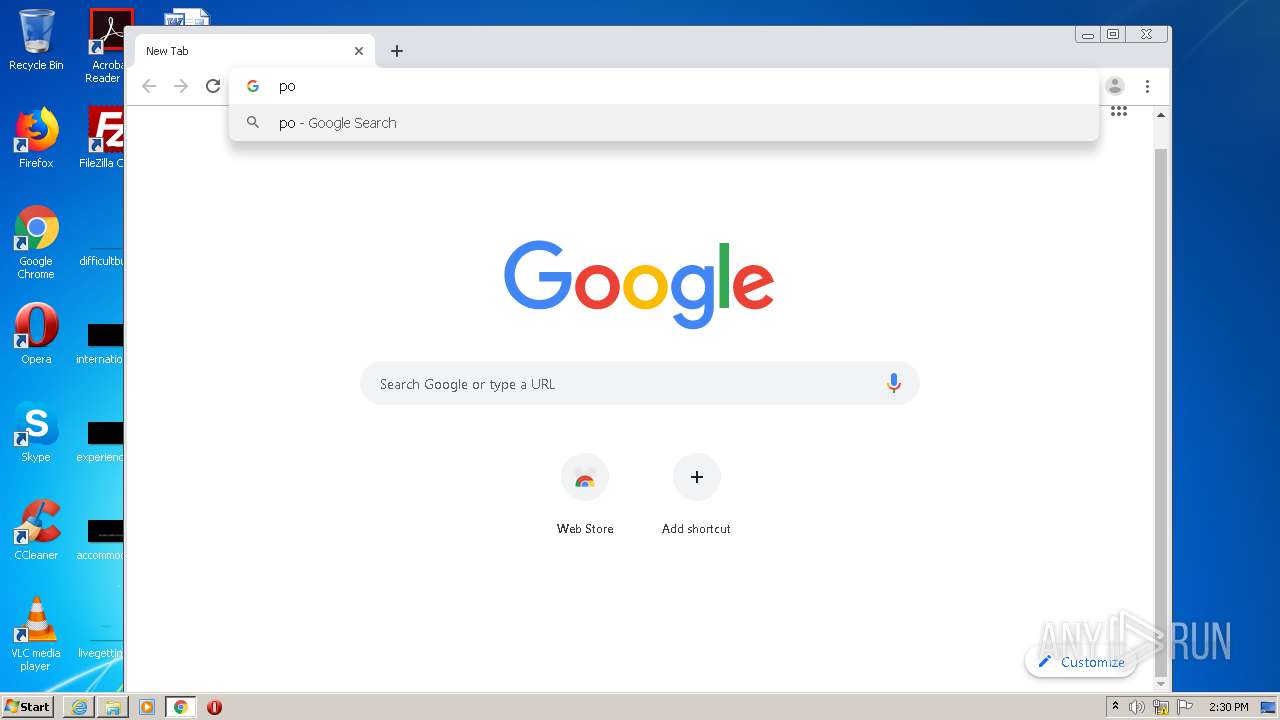Click the voice search microphone

click(894, 383)
